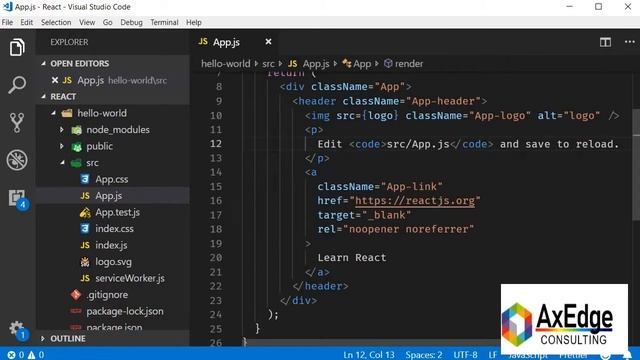Screen dimensions: 640x360
Task: Collapse the Open Editors section
Action: point(44,63)
